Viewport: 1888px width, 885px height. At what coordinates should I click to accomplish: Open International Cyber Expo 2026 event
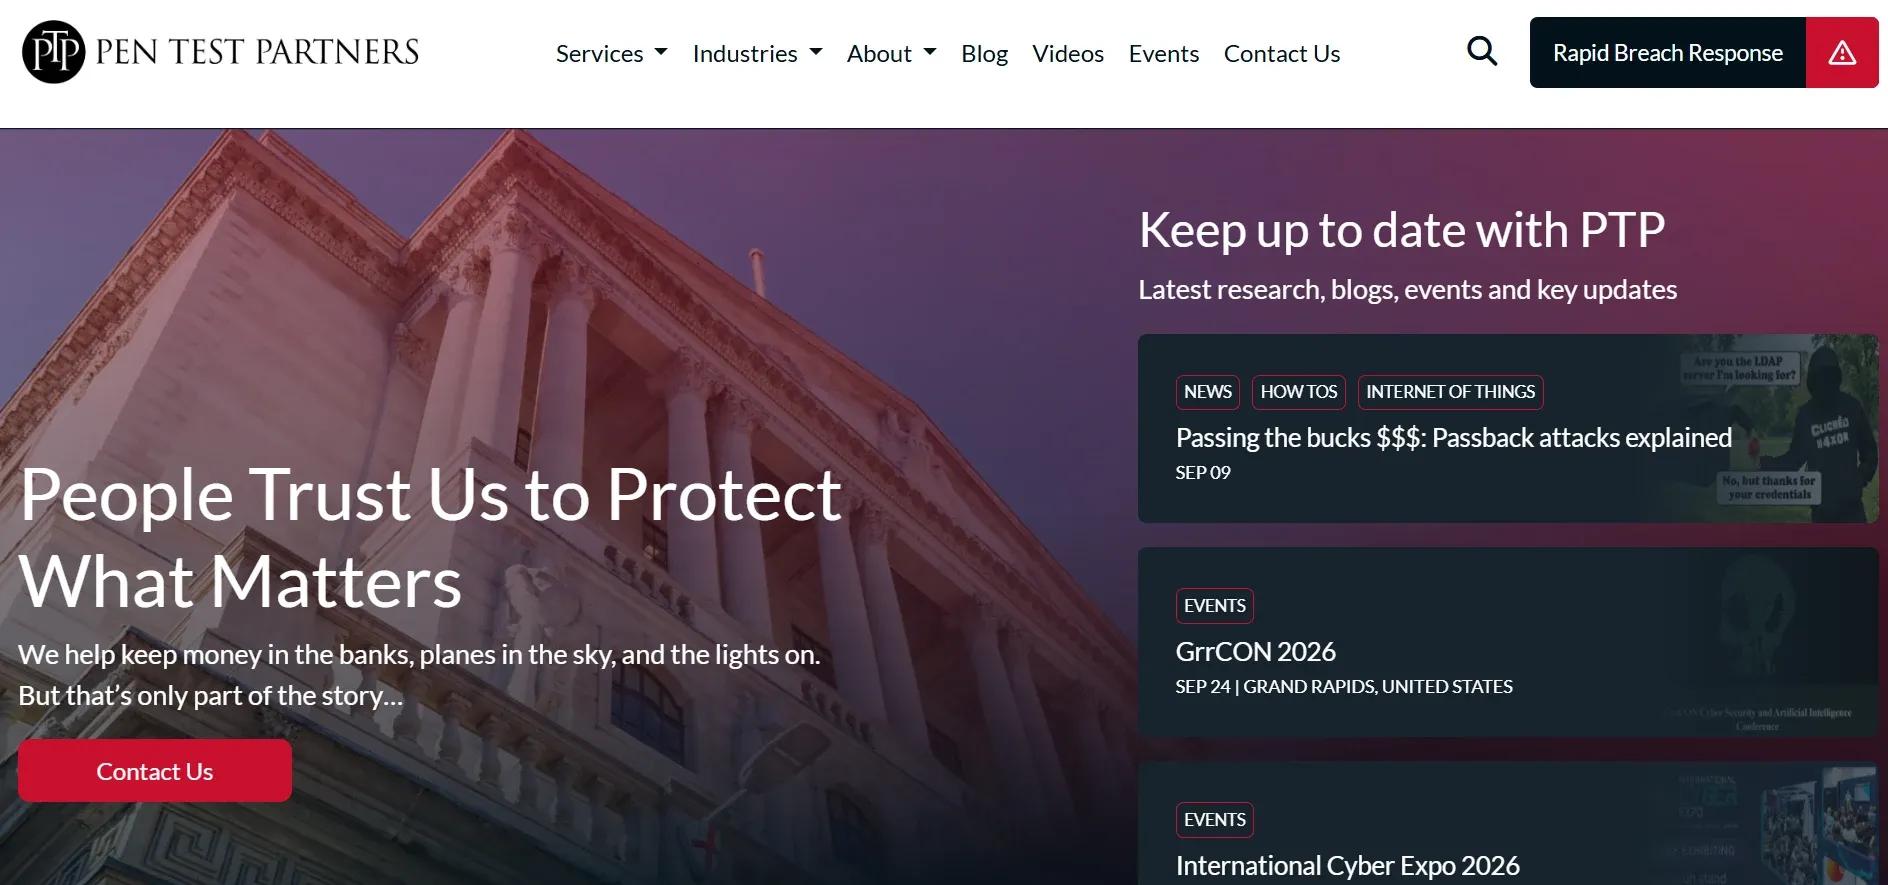pos(1348,866)
